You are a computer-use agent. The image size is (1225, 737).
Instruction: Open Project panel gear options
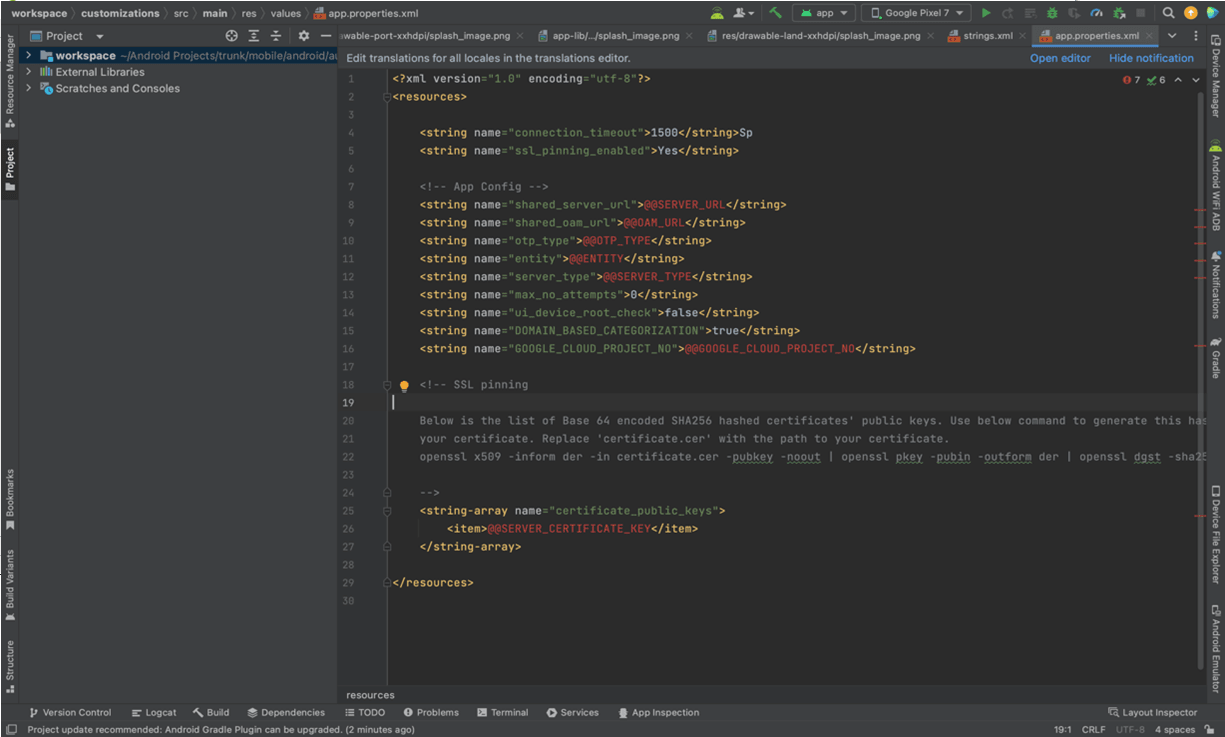point(304,36)
